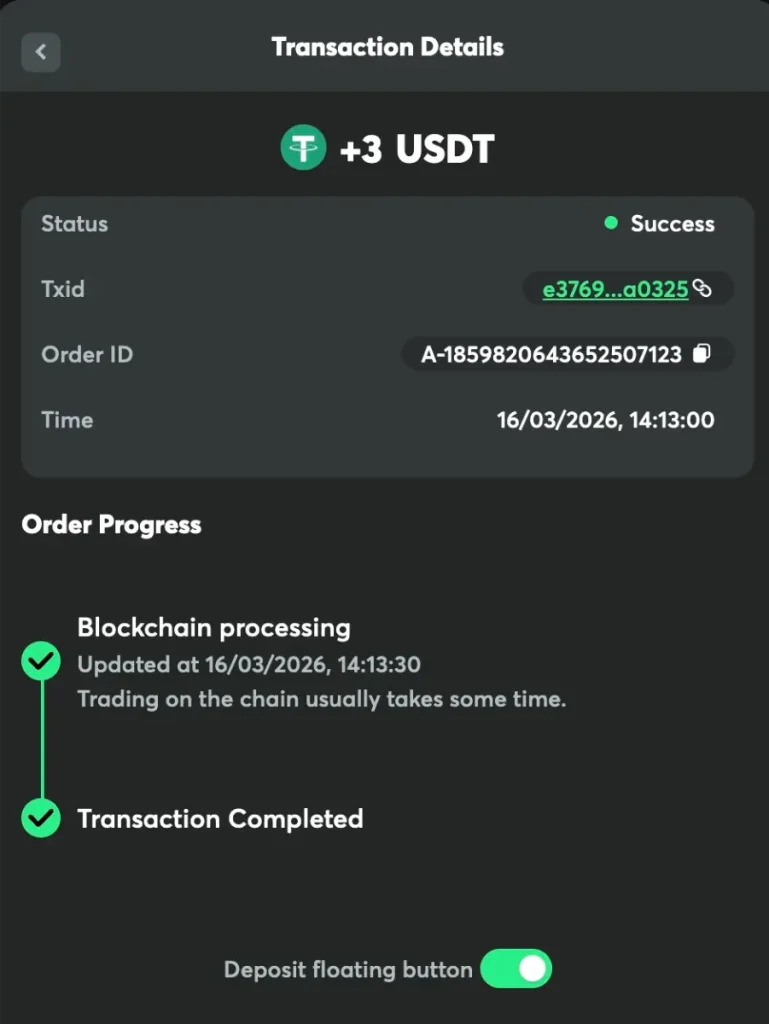Click the chain link icon beside Txid

tap(703, 289)
